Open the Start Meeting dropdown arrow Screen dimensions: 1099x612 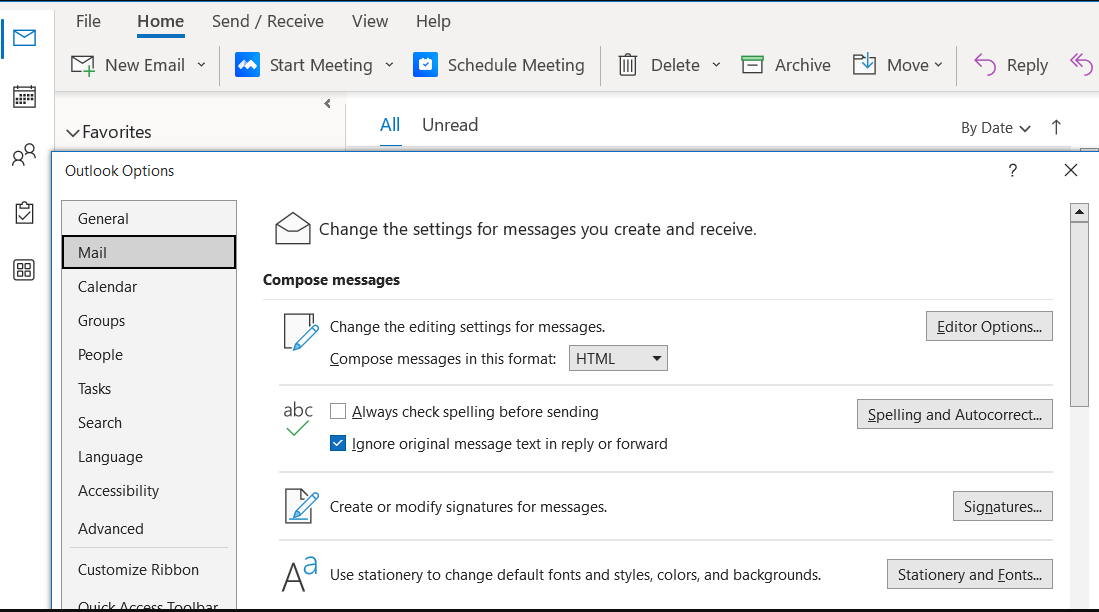(390, 65)
